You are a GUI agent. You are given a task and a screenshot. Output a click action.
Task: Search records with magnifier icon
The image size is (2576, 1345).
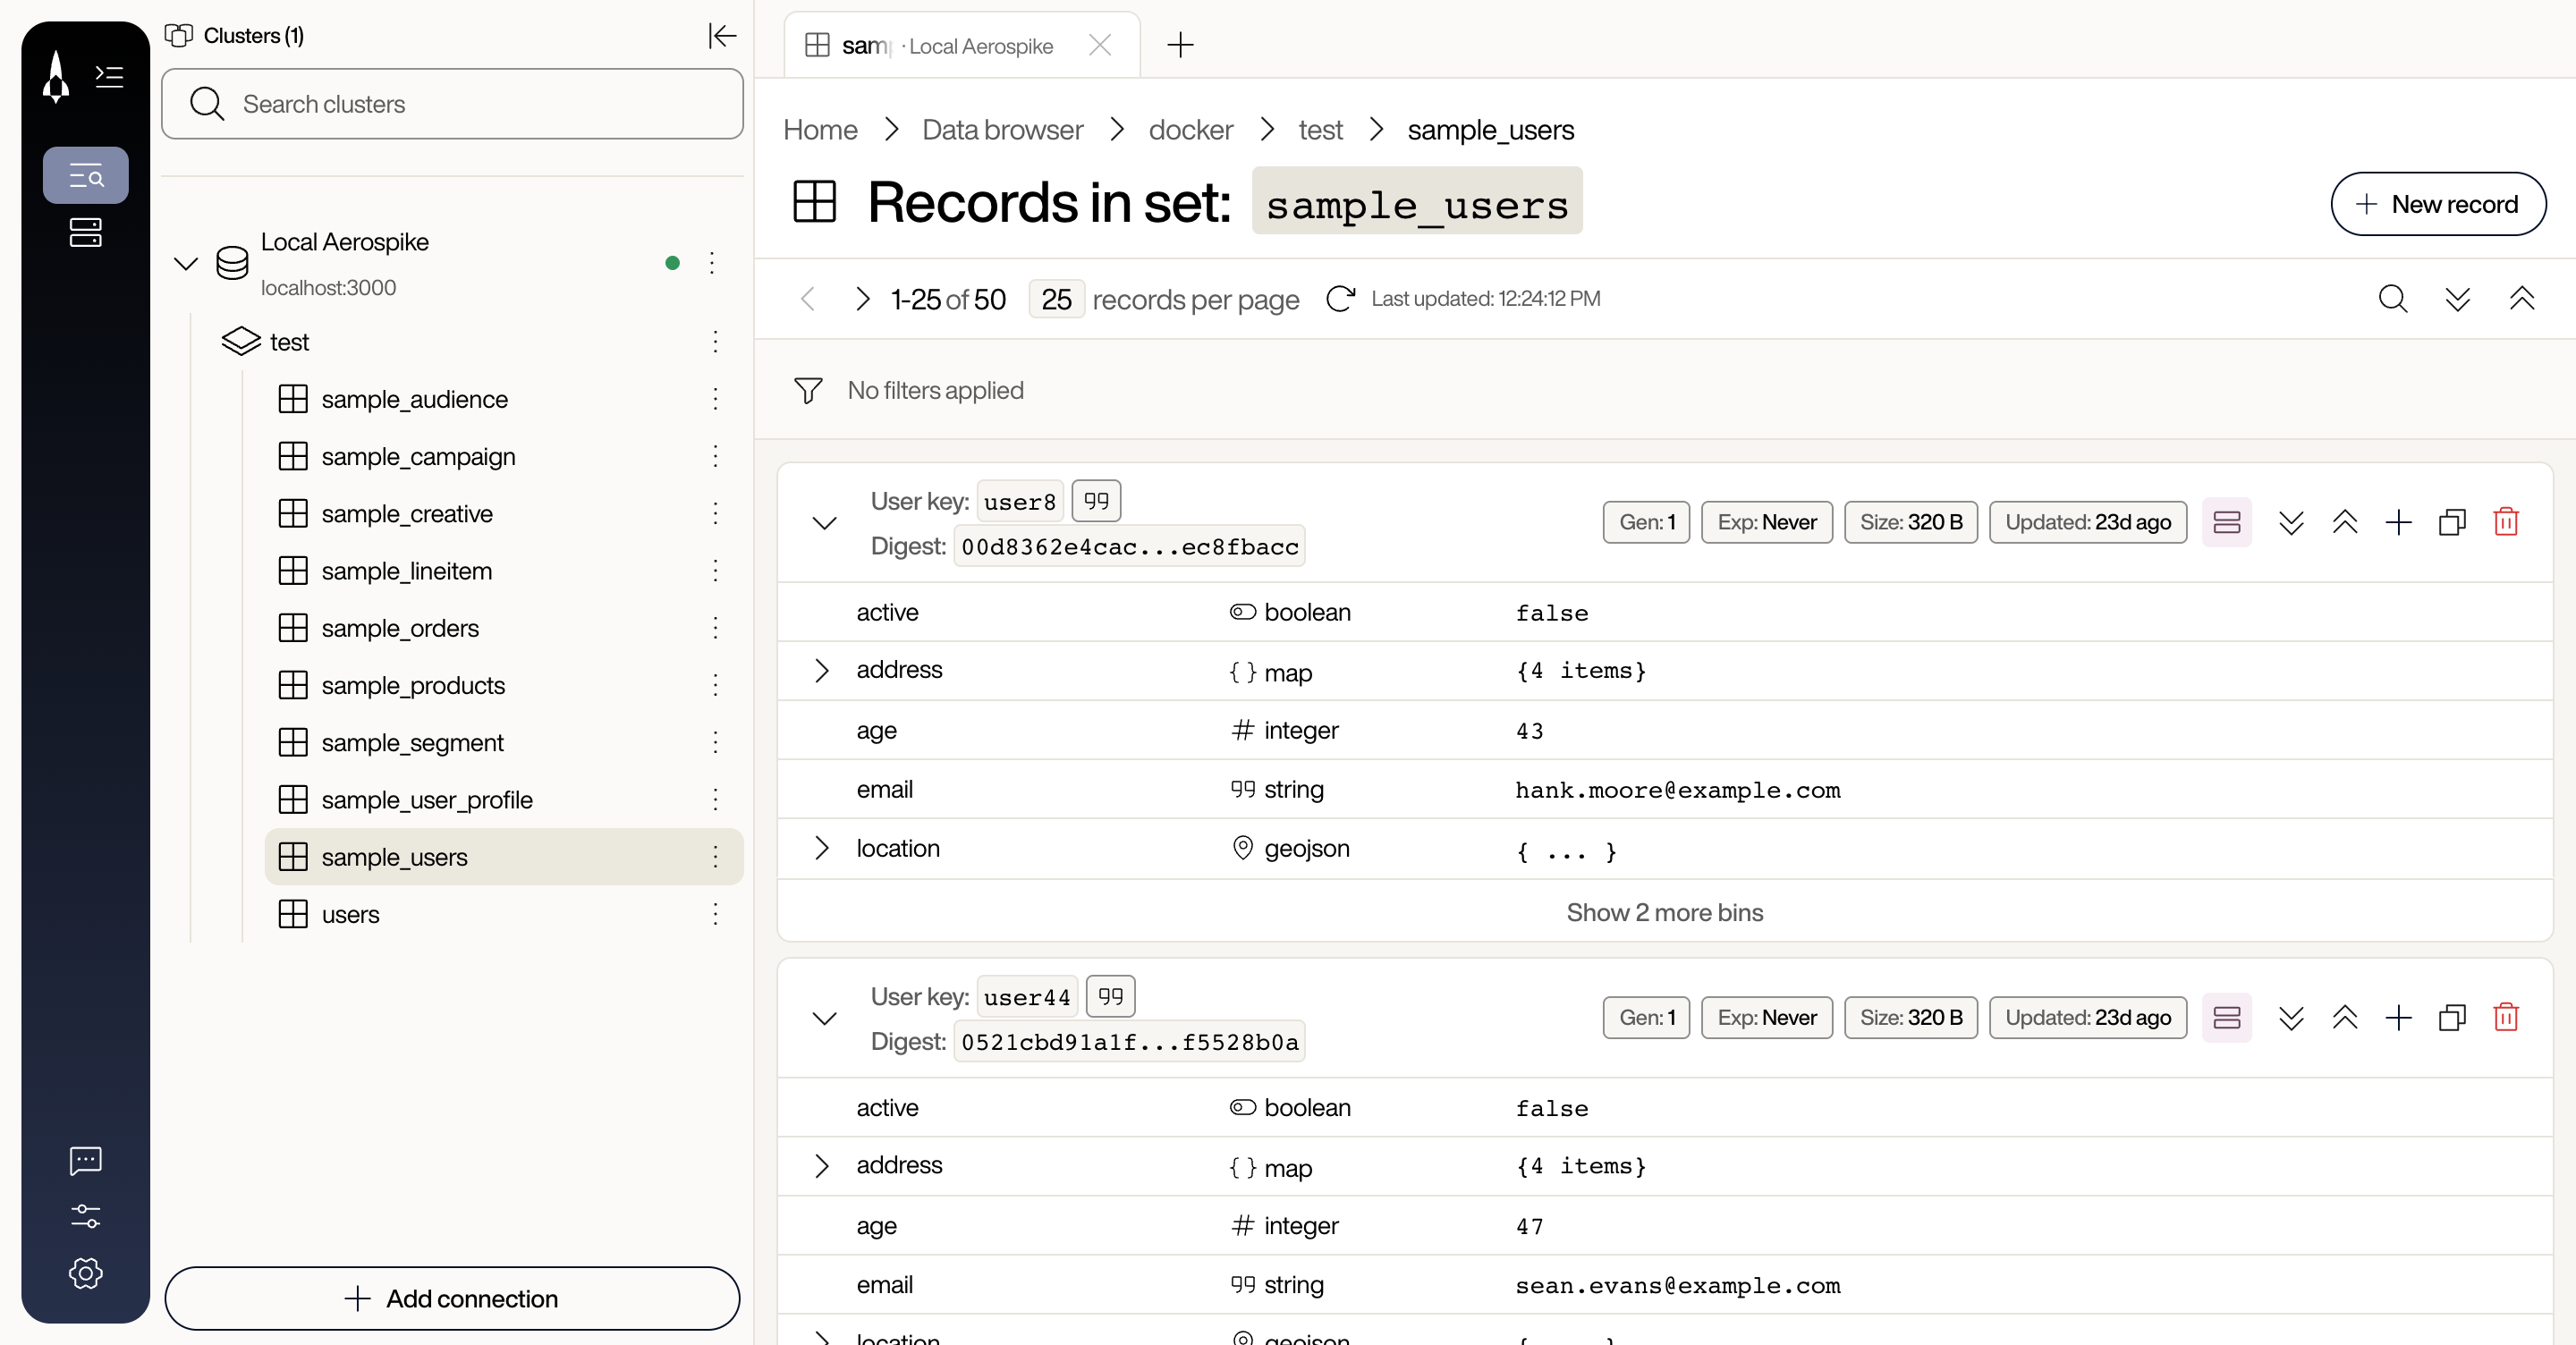(x=2392, y=299)
